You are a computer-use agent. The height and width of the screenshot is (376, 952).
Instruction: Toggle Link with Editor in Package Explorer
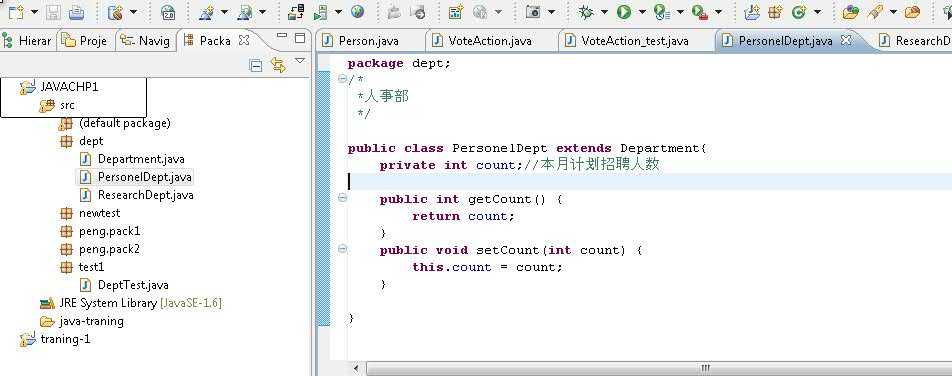279,66
